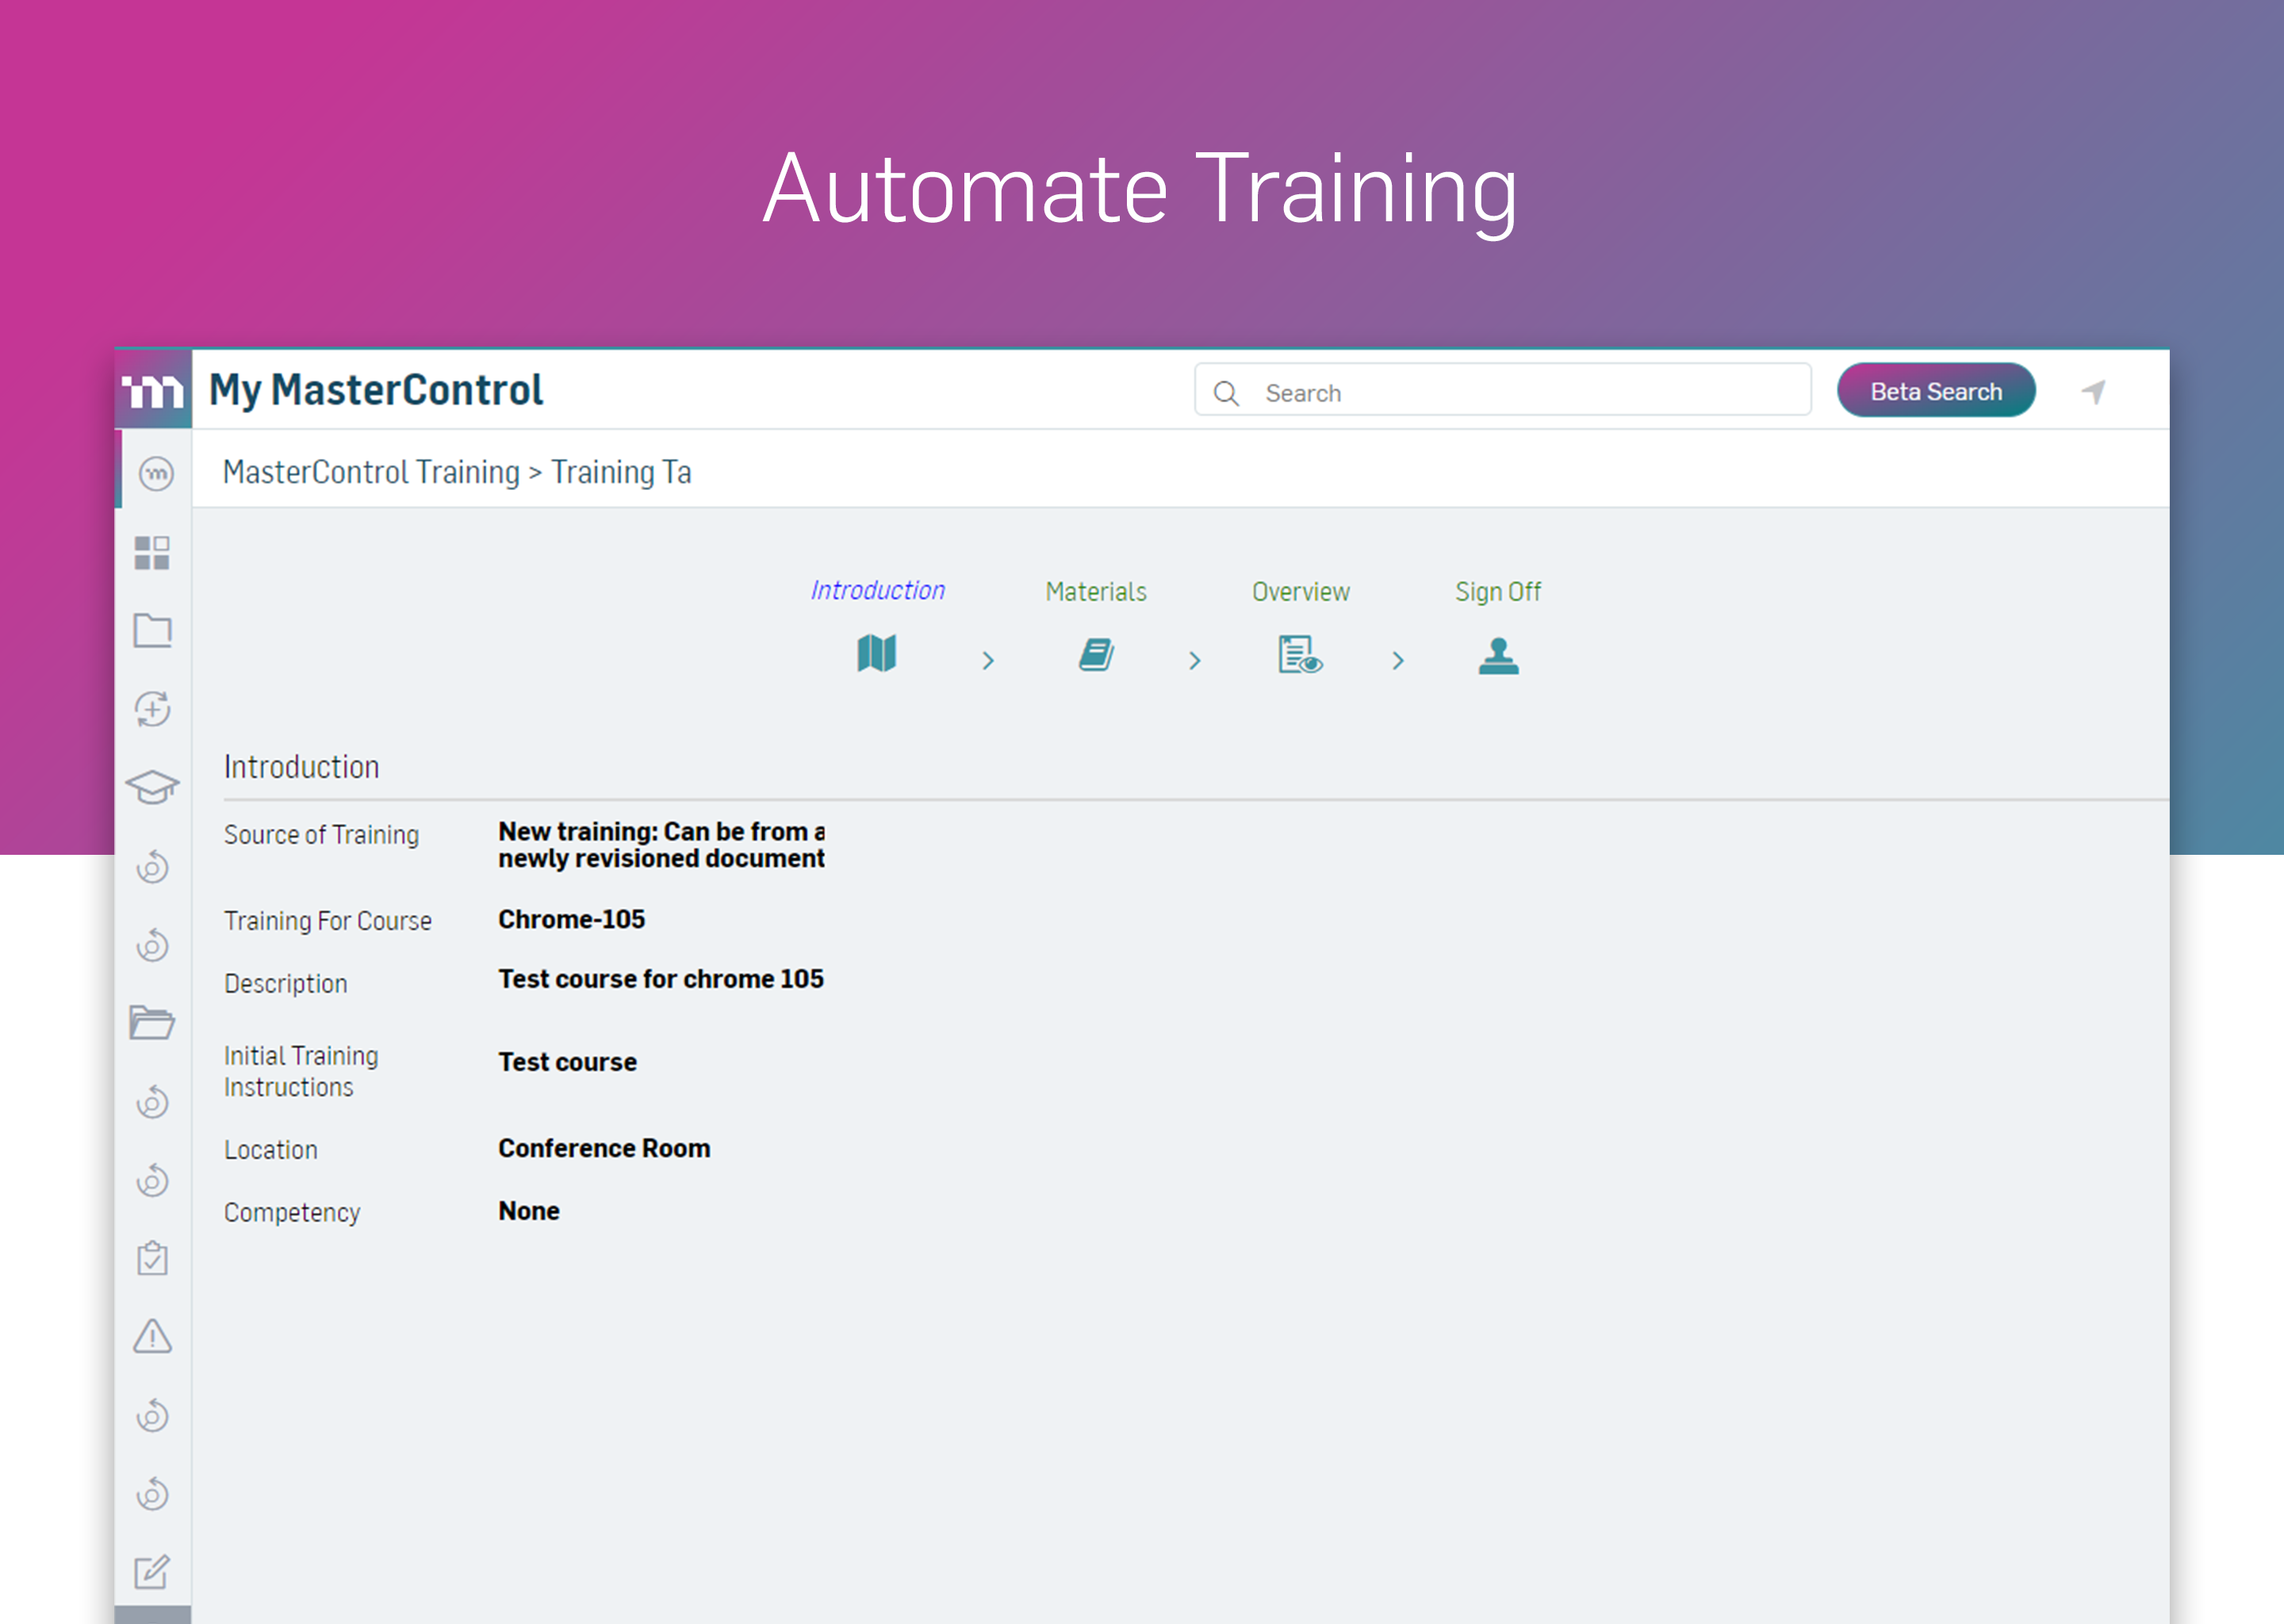
Task: Click the location arrow icon near Beta Search
Action: [x=2094, y=391]
